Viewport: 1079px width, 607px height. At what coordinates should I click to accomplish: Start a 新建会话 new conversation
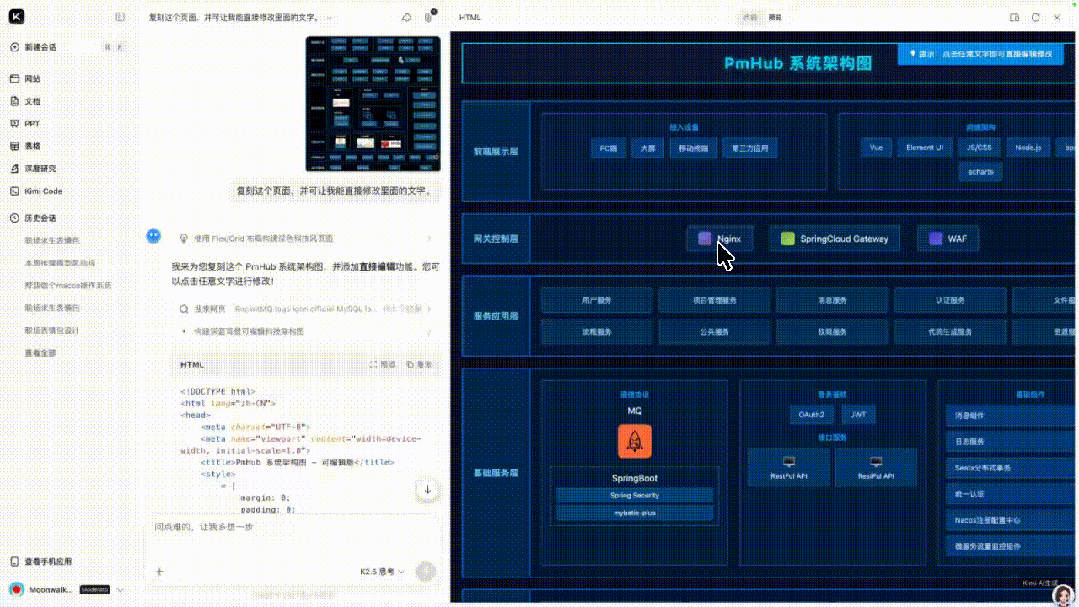tap(40, 45)
